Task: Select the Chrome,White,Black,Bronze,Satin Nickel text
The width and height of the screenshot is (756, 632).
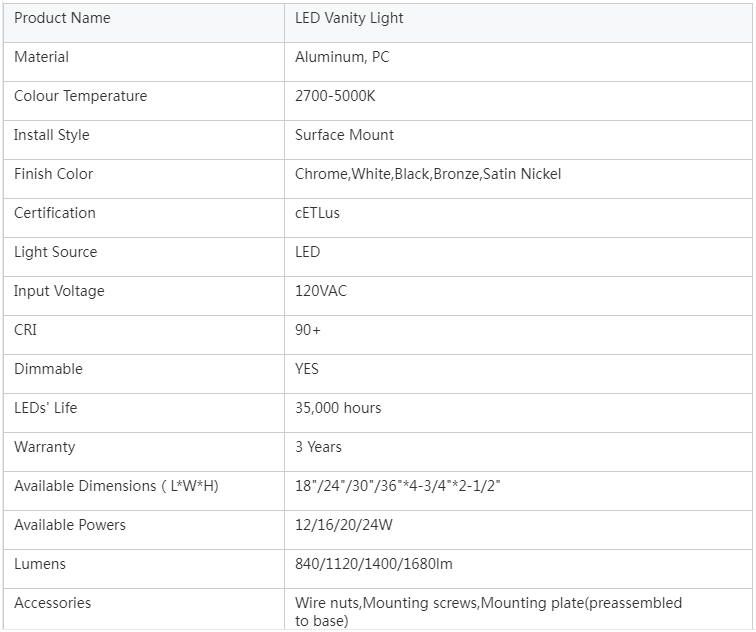Action: click(428, 174)
